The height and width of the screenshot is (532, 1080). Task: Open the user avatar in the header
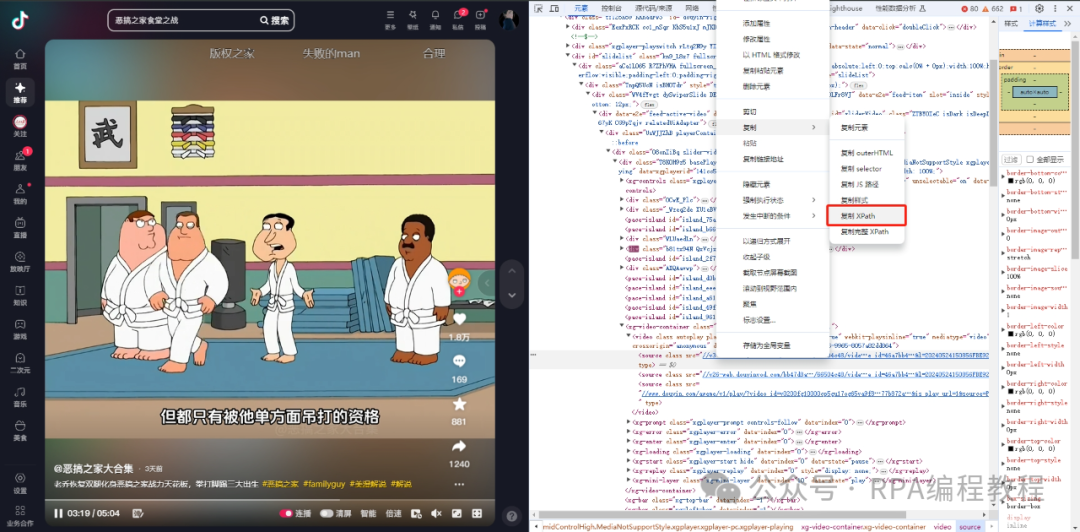point(509,19)
